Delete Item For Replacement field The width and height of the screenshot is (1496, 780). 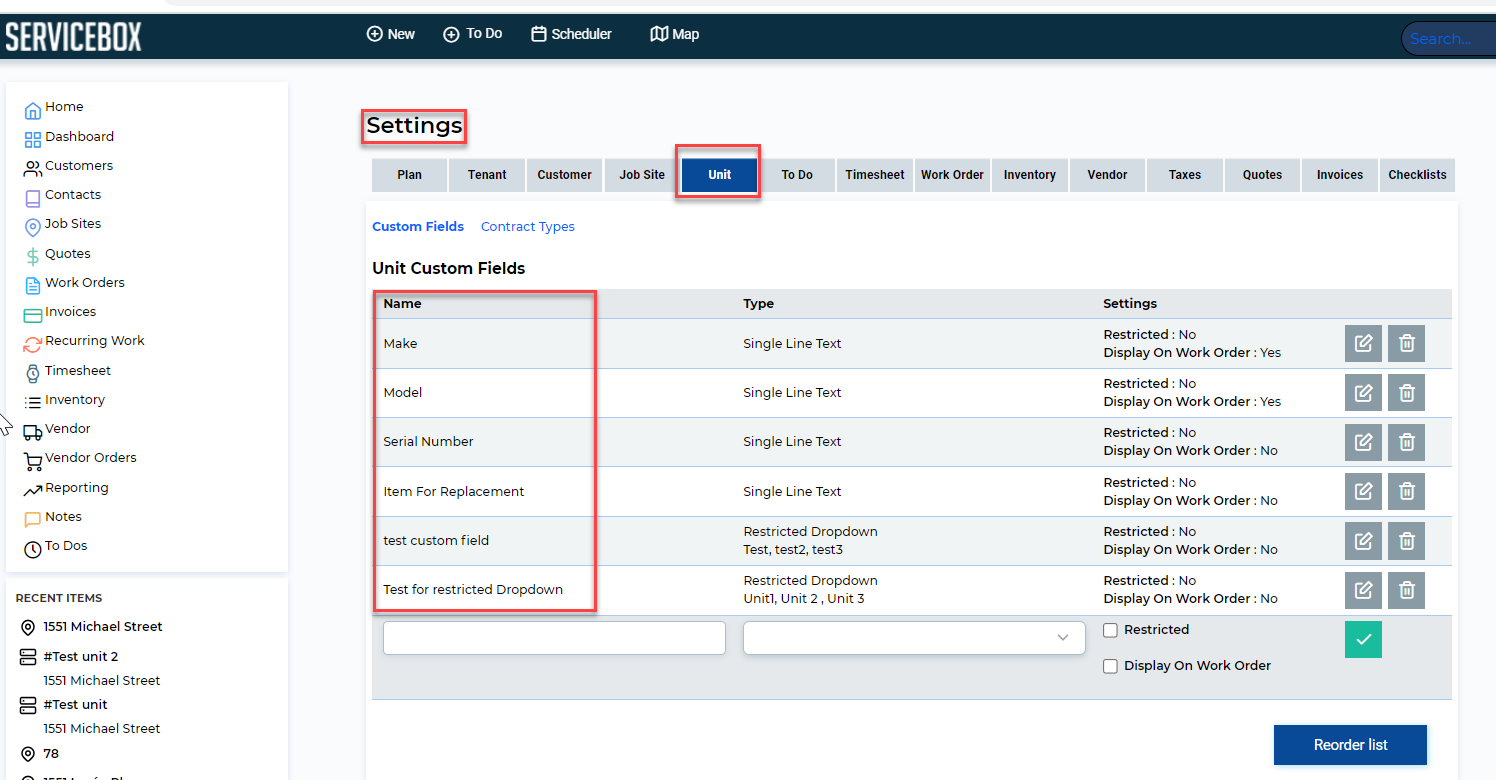[1406, 491]
